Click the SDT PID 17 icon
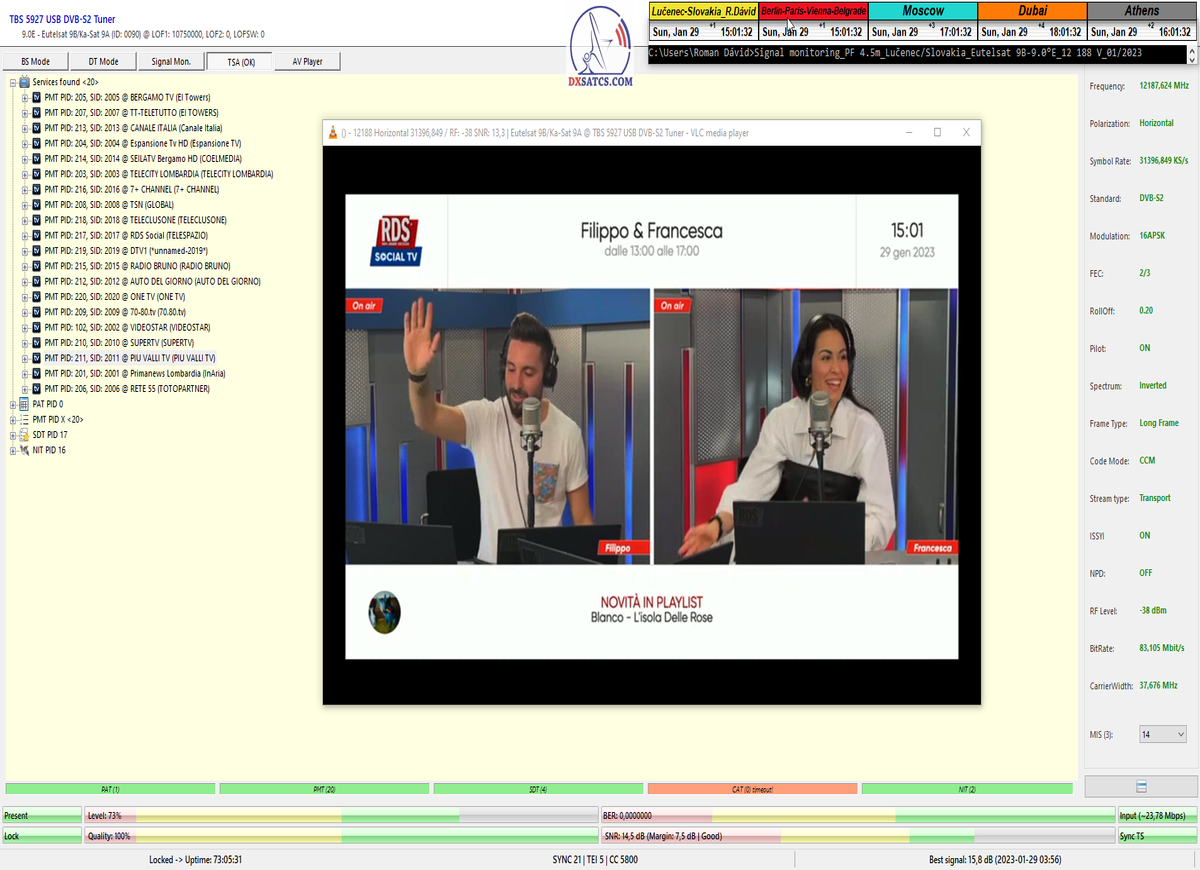Image resolution: width=1200 pixels, height=870 pixels. (25, 435)
